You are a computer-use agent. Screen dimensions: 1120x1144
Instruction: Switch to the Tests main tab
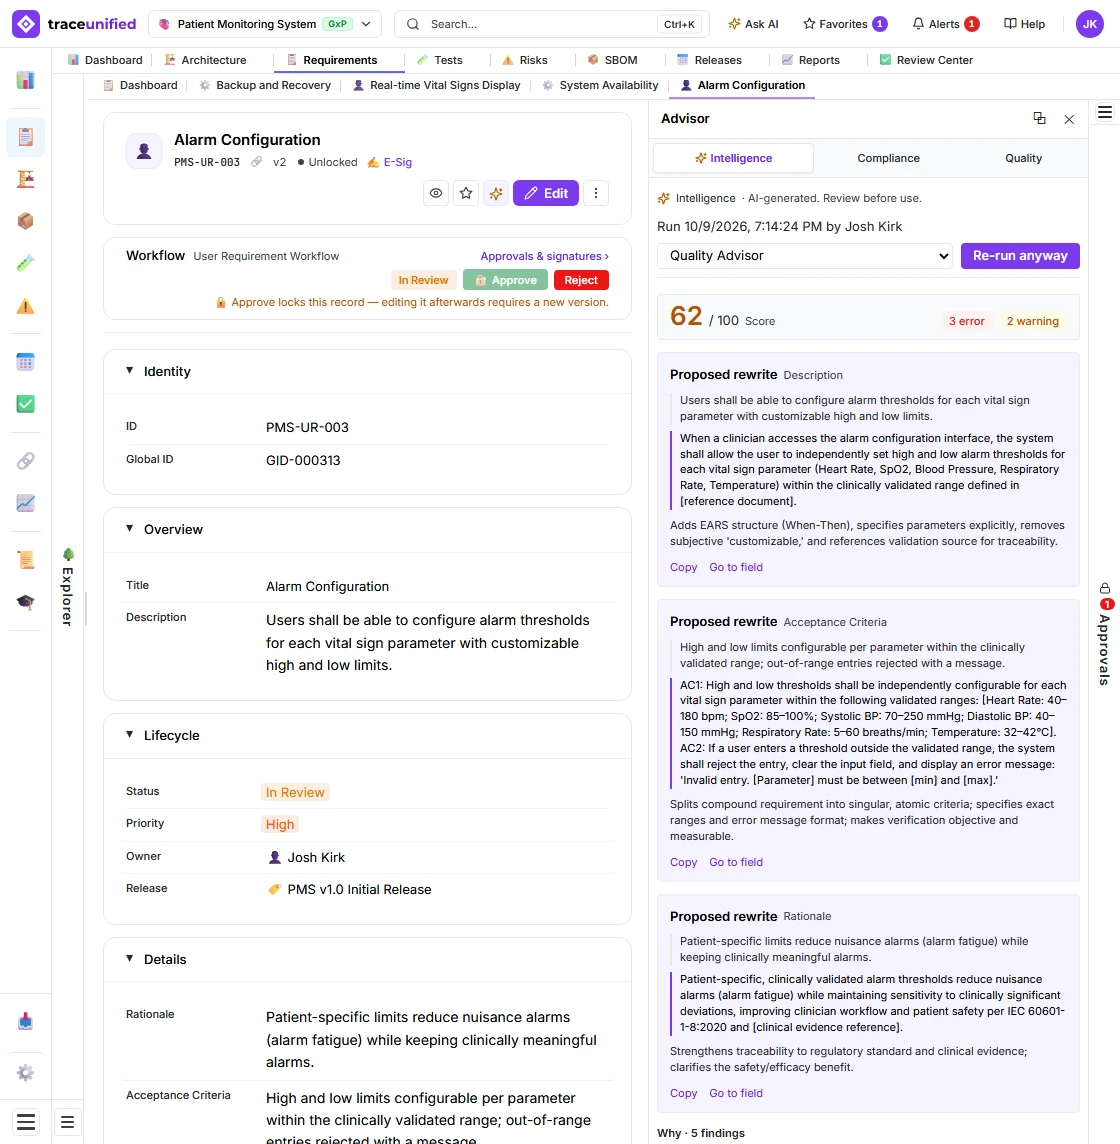point(440,60)
